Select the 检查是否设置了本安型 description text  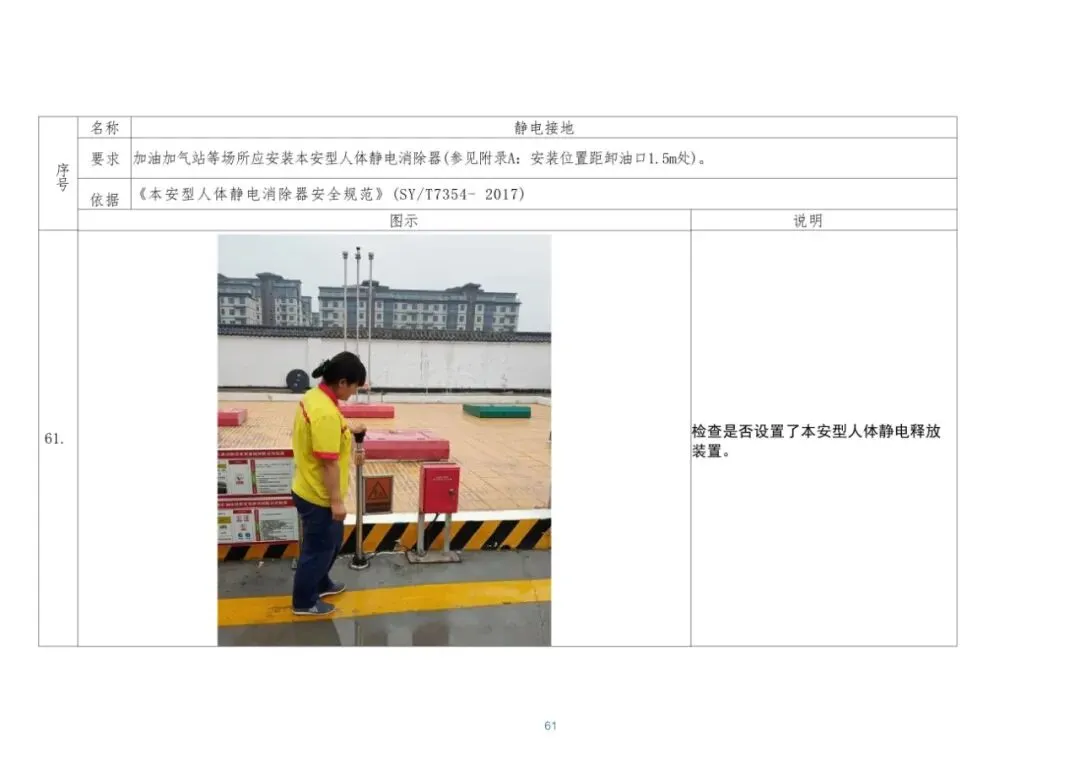[x=816, y=441]
